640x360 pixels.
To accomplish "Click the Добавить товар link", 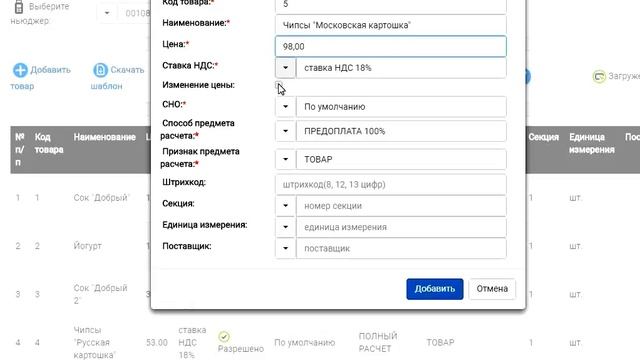I will [x=41, y=78].
